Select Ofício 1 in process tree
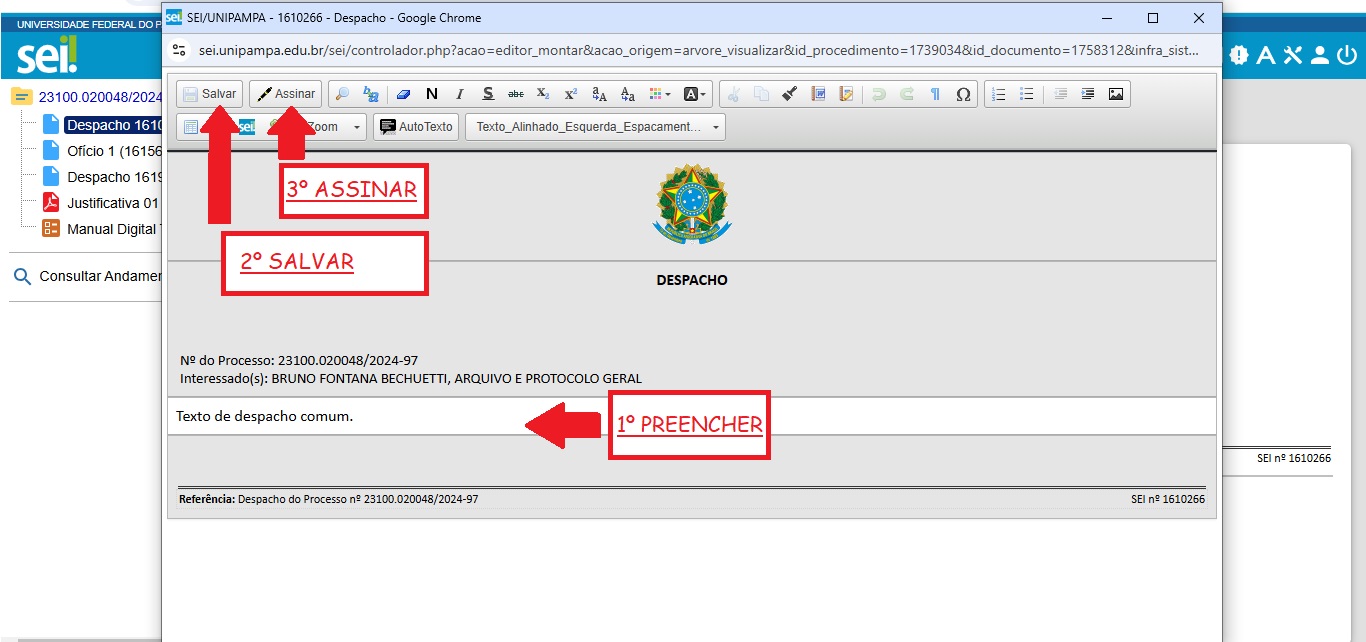Viewport: 1366px width, 642px height. (x=112, y=151)
